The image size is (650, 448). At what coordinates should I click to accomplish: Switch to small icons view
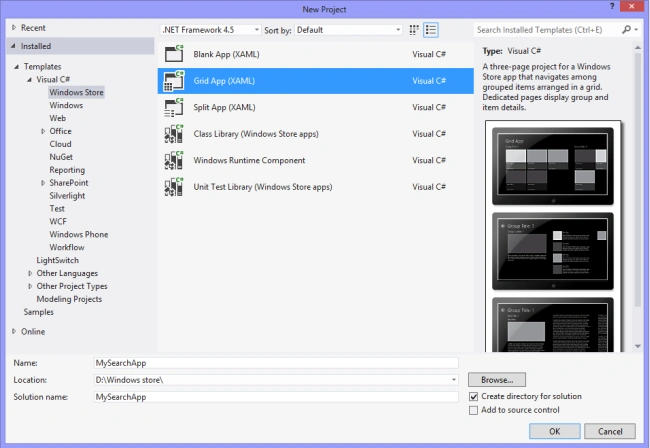[414, 30]
